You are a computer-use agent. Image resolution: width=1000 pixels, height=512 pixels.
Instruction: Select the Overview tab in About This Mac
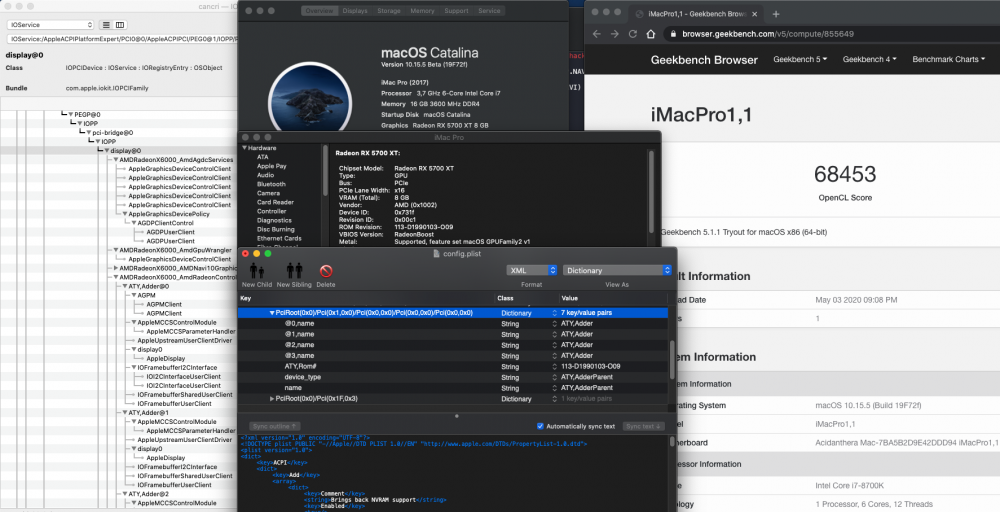(319, 11)
